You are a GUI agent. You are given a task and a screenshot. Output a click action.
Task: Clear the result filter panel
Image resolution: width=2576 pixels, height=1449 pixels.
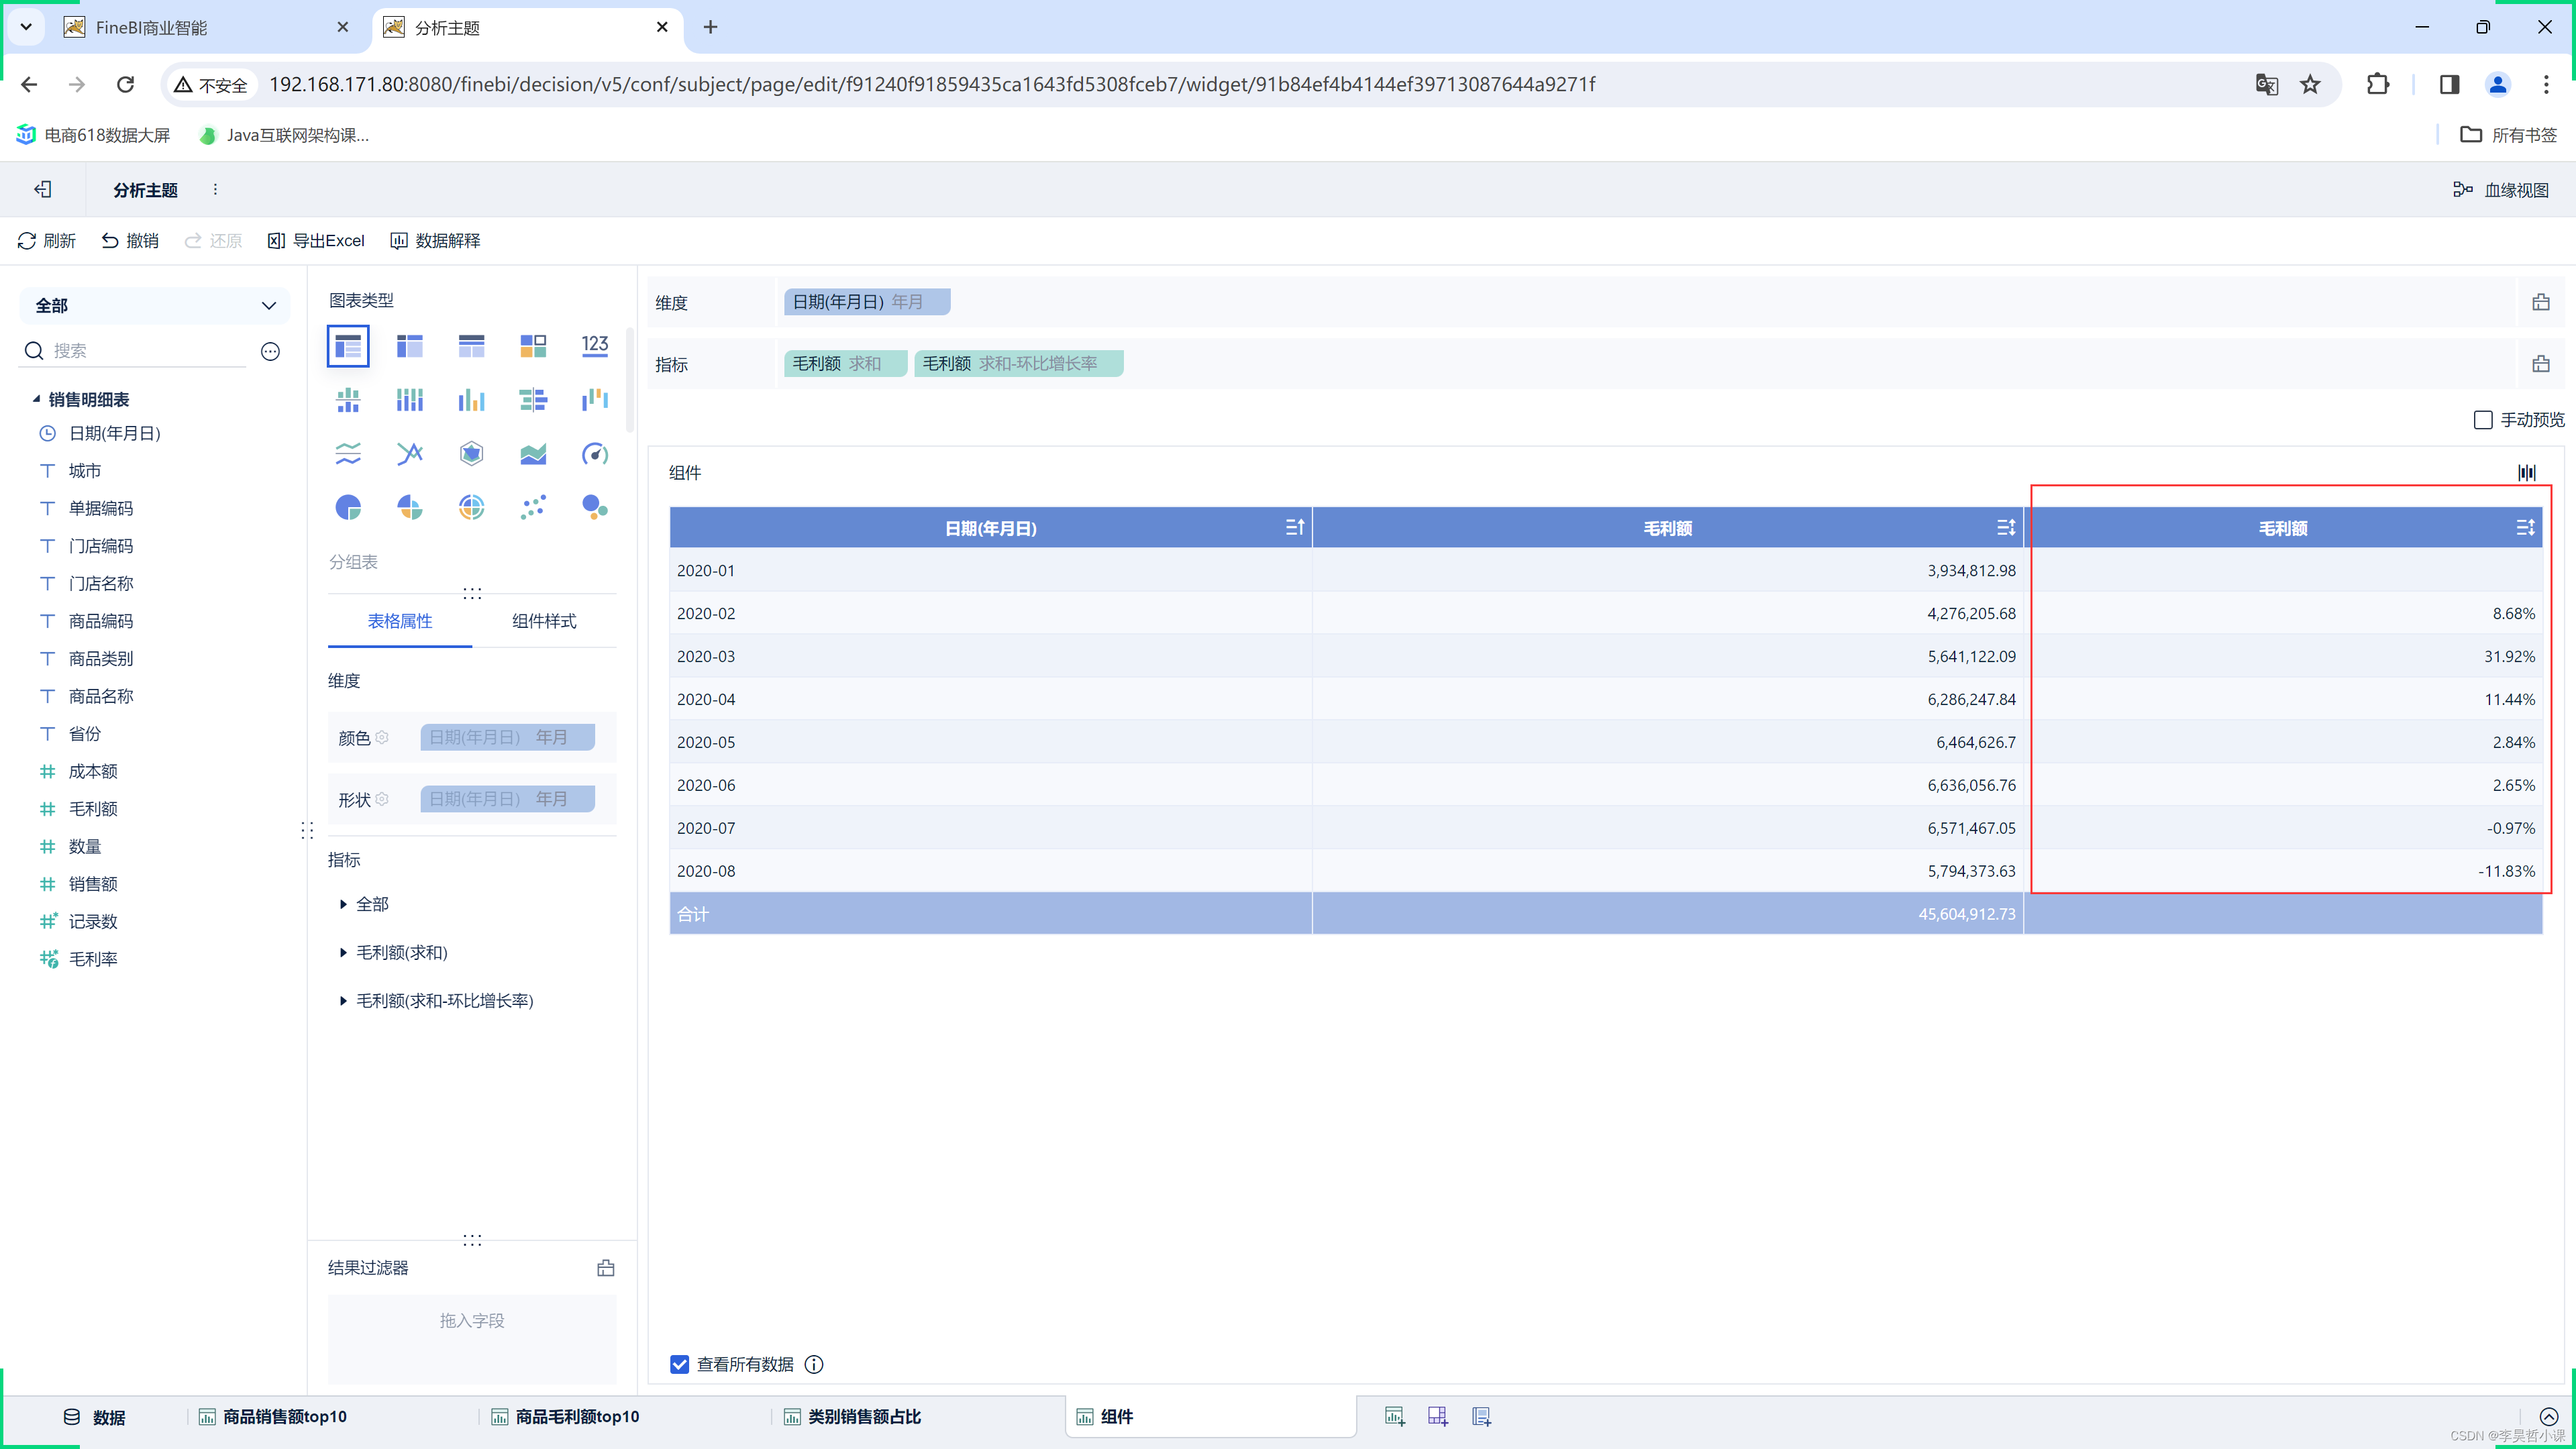click(606, 1268)
